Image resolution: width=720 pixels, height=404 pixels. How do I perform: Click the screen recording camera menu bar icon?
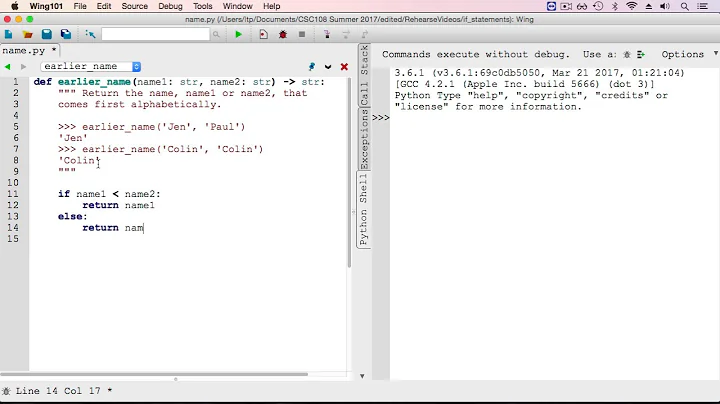[x=566, y=6]
